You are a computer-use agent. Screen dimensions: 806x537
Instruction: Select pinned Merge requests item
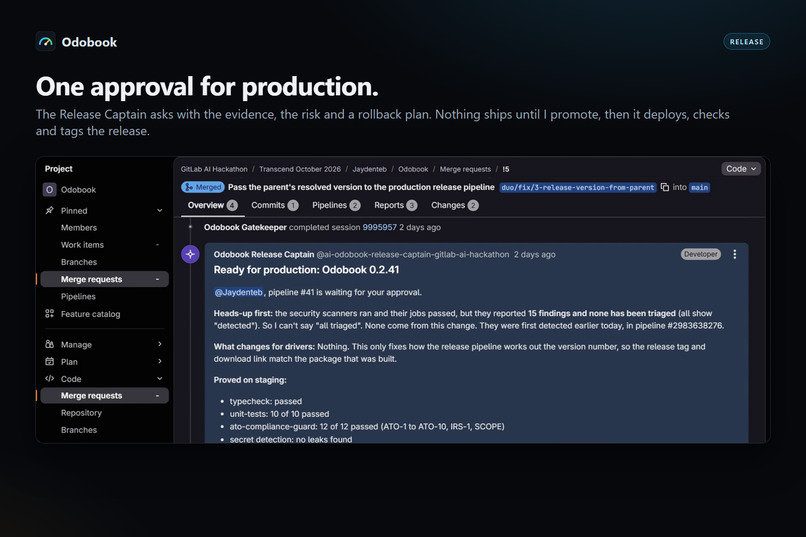tap(104, 279)
